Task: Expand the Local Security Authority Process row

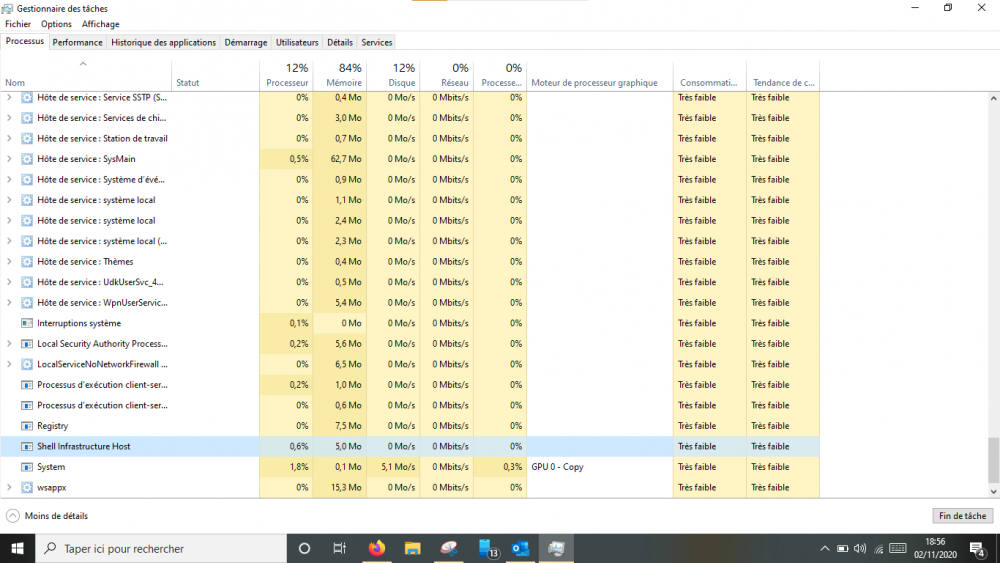Action: [9, 344]
